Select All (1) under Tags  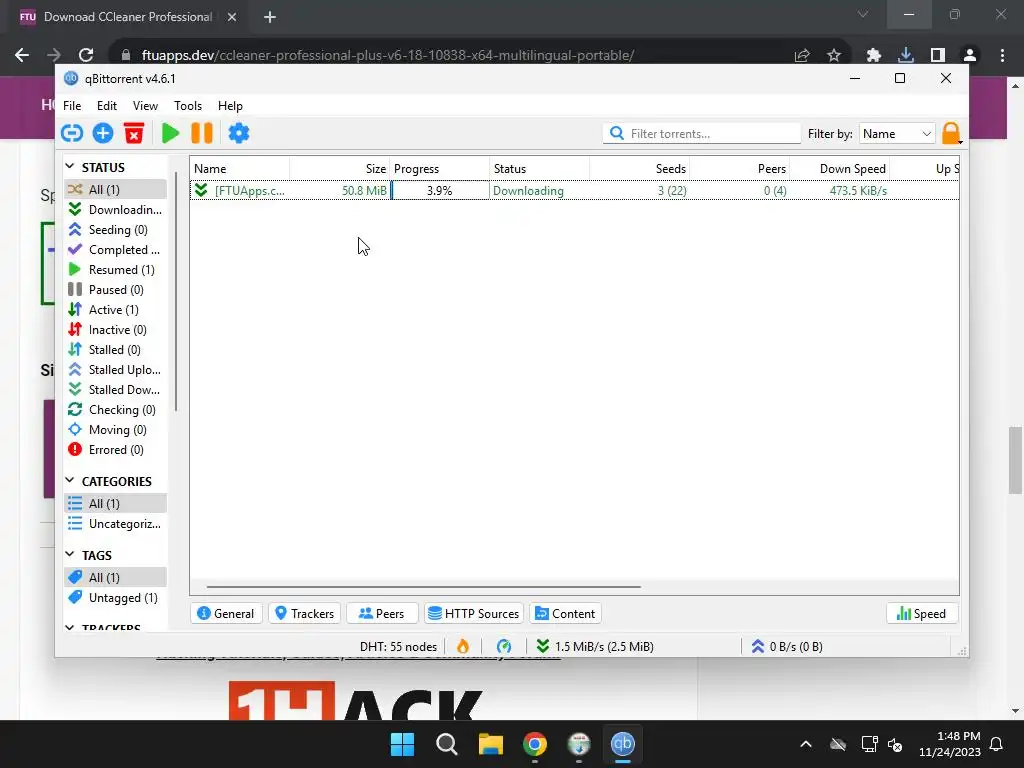[116, 577]
